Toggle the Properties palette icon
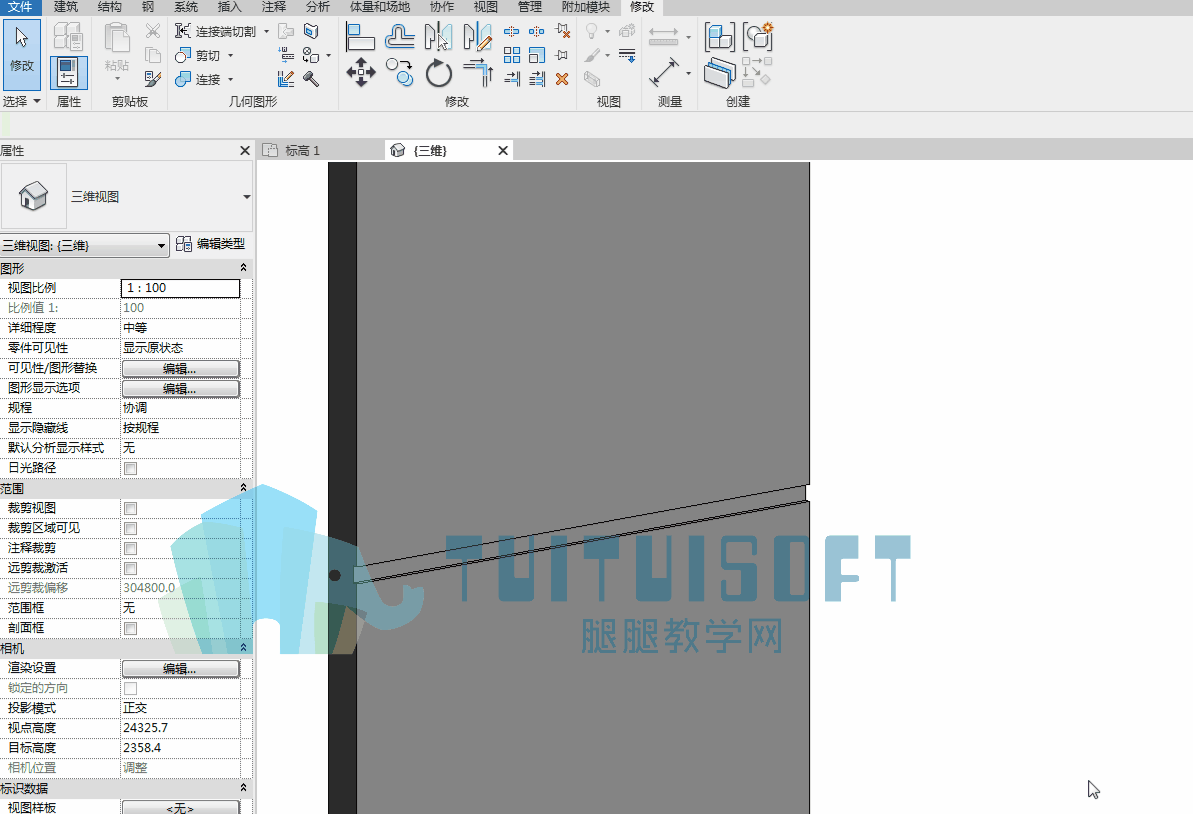This screenshot has height=814, width=1193. (68, 72)
